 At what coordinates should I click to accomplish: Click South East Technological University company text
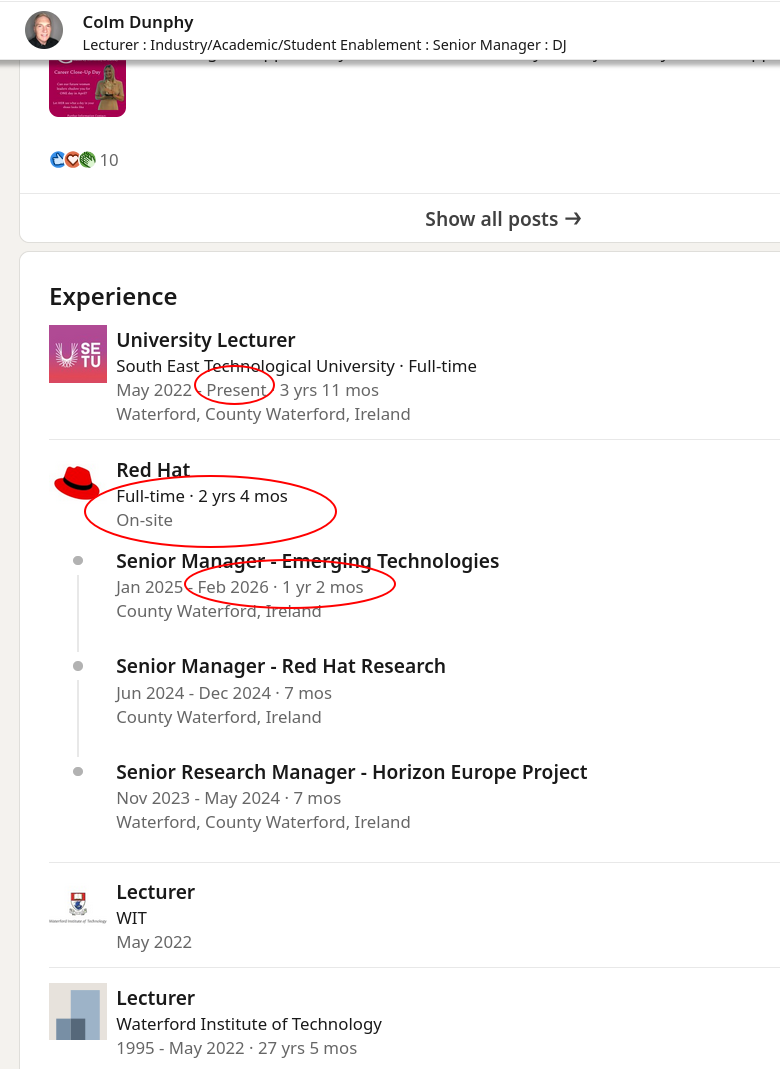[x=255, y=366]
